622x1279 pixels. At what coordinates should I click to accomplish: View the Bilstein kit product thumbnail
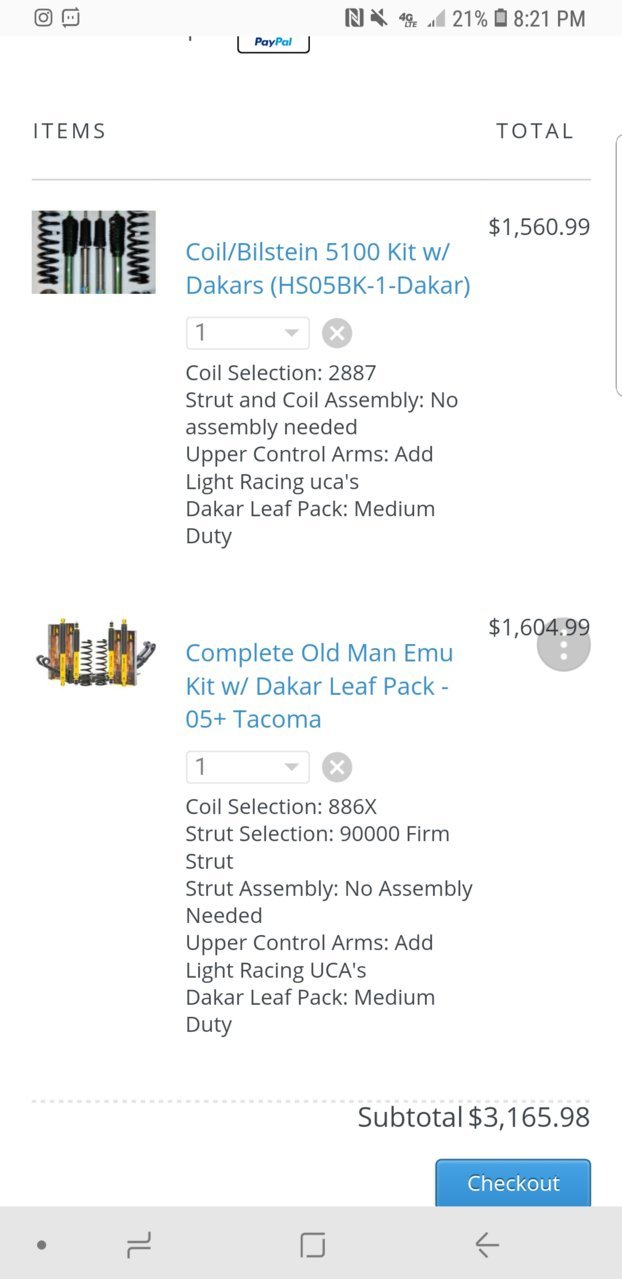pyautogui.click(x=94, y=251)
